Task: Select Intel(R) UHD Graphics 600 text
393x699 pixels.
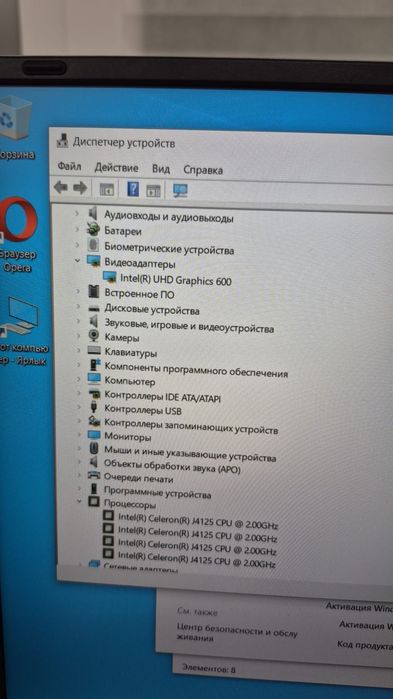Action: tap(176, 280)
